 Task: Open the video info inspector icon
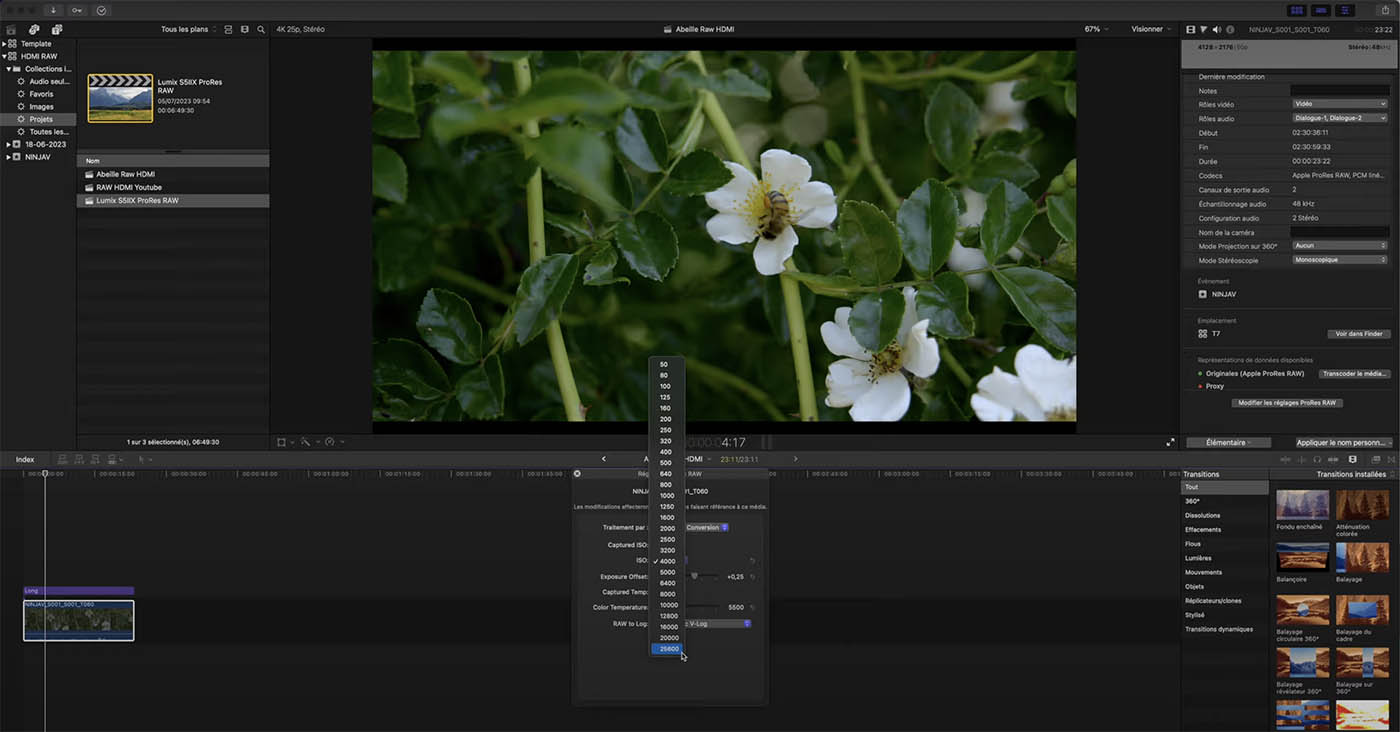1190,29
